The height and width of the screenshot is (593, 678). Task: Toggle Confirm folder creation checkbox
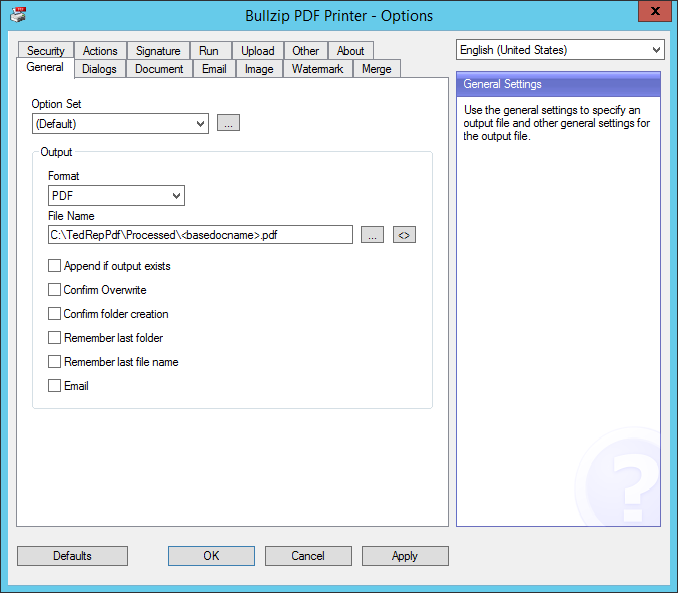(x=54, y=314)
